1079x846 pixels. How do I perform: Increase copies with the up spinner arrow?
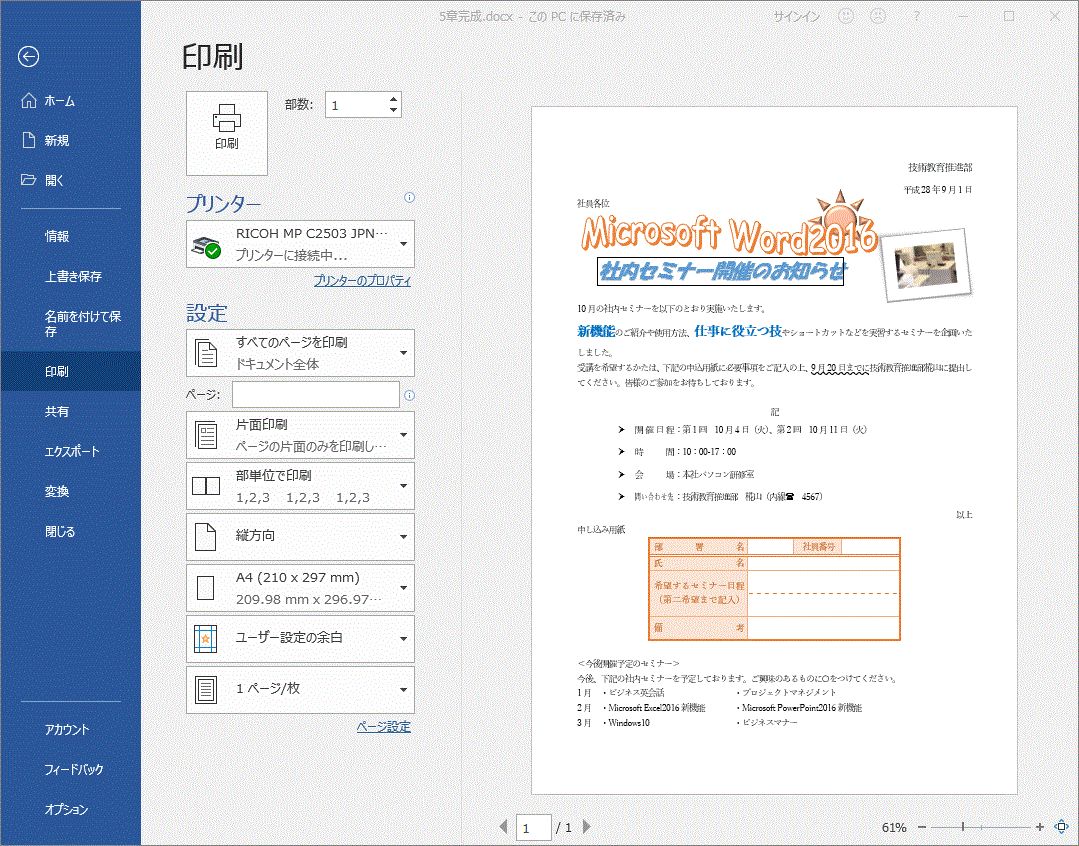pos(393,98)
